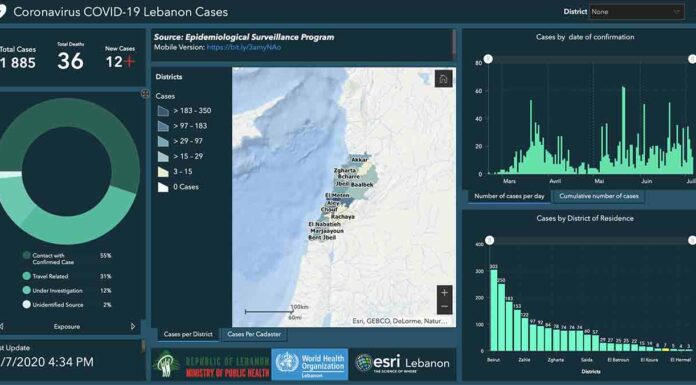The height and width of the screenshot is (385, 696).
Task: Open the mobile version bit.ly link
Action: click(244, 47)
